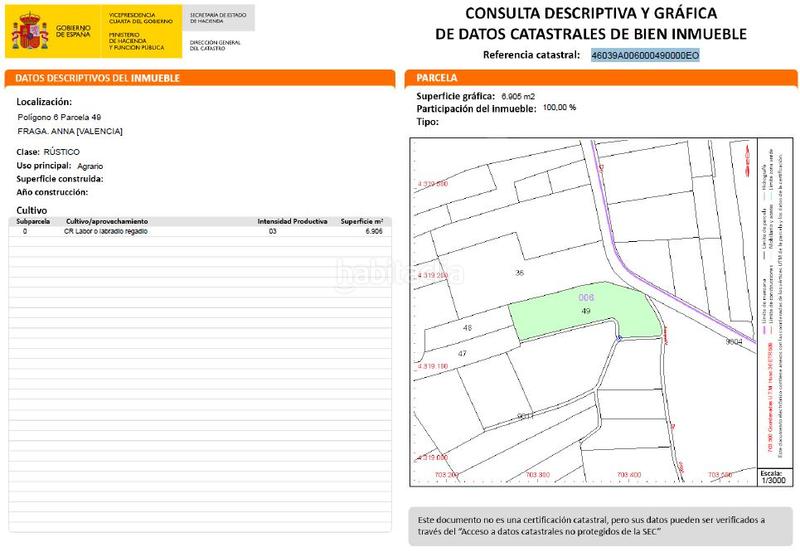This screenshot has height=551, width=800.
Task: Click the 'Subparcela' column header
Action: pyautogui.click(x=33, y=221)
